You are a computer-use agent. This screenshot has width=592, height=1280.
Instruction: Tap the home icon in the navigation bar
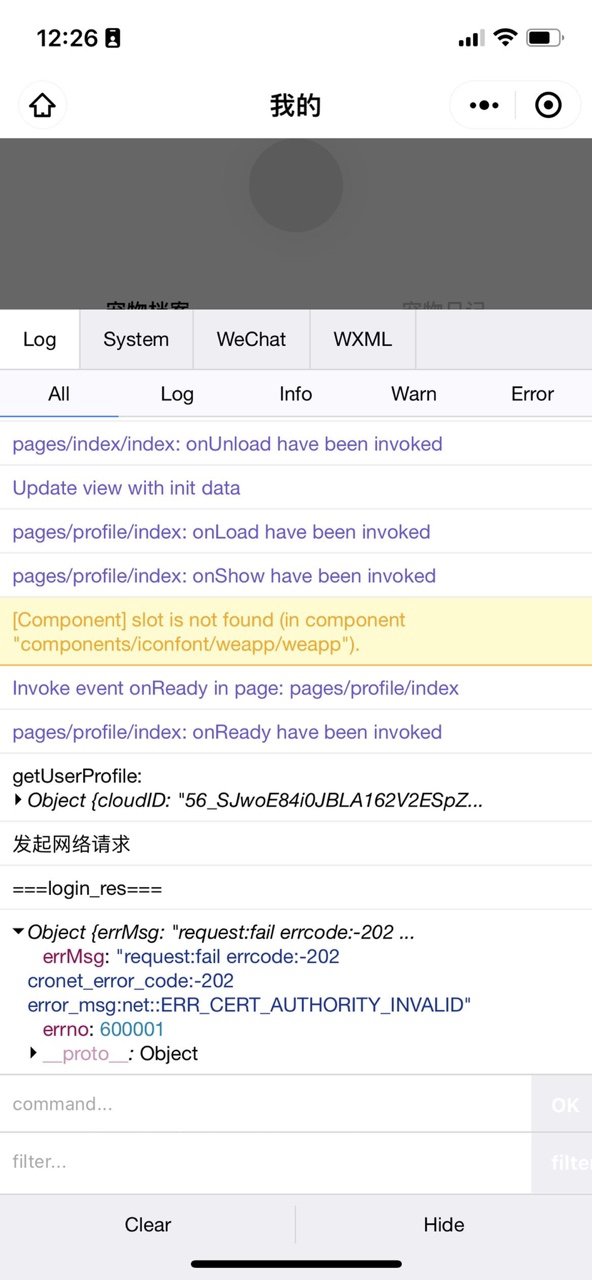[42, 105]
